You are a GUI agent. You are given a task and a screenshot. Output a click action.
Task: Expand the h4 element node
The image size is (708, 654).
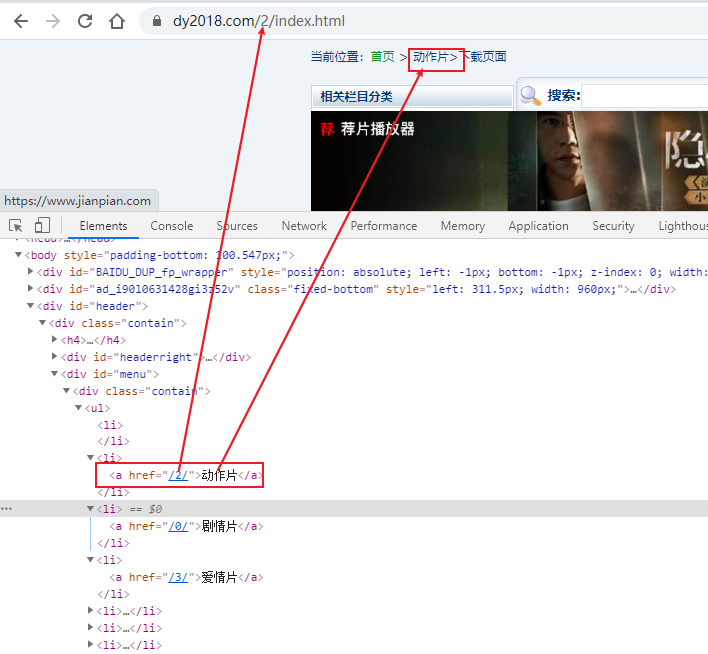tap(54, 339)
